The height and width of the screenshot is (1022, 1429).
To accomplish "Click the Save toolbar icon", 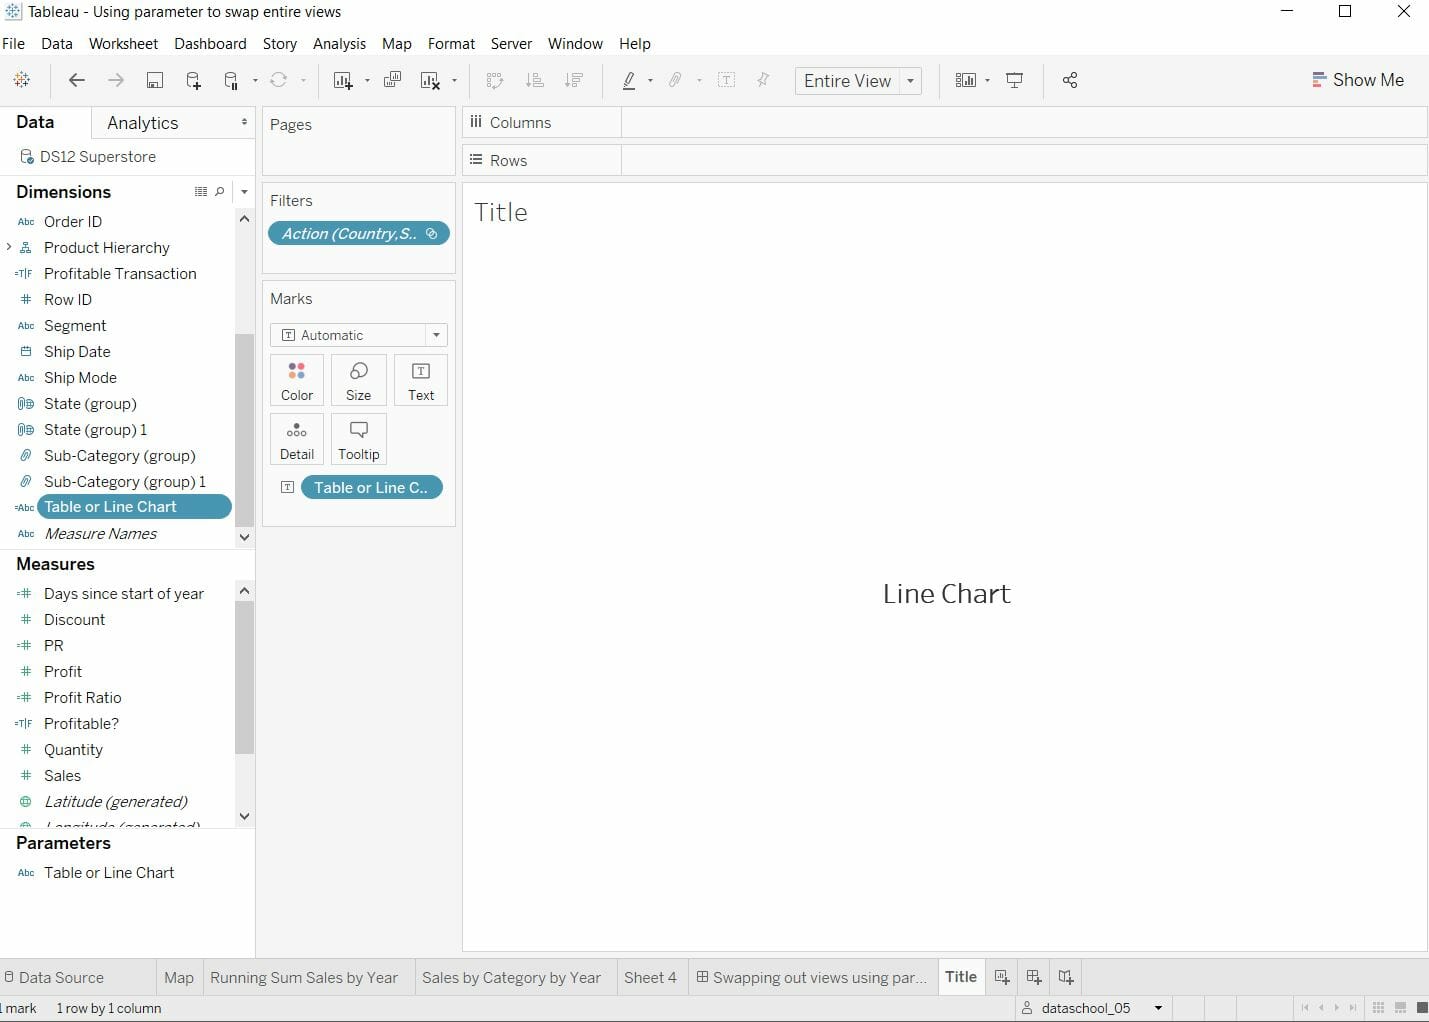I will [155, 81].
